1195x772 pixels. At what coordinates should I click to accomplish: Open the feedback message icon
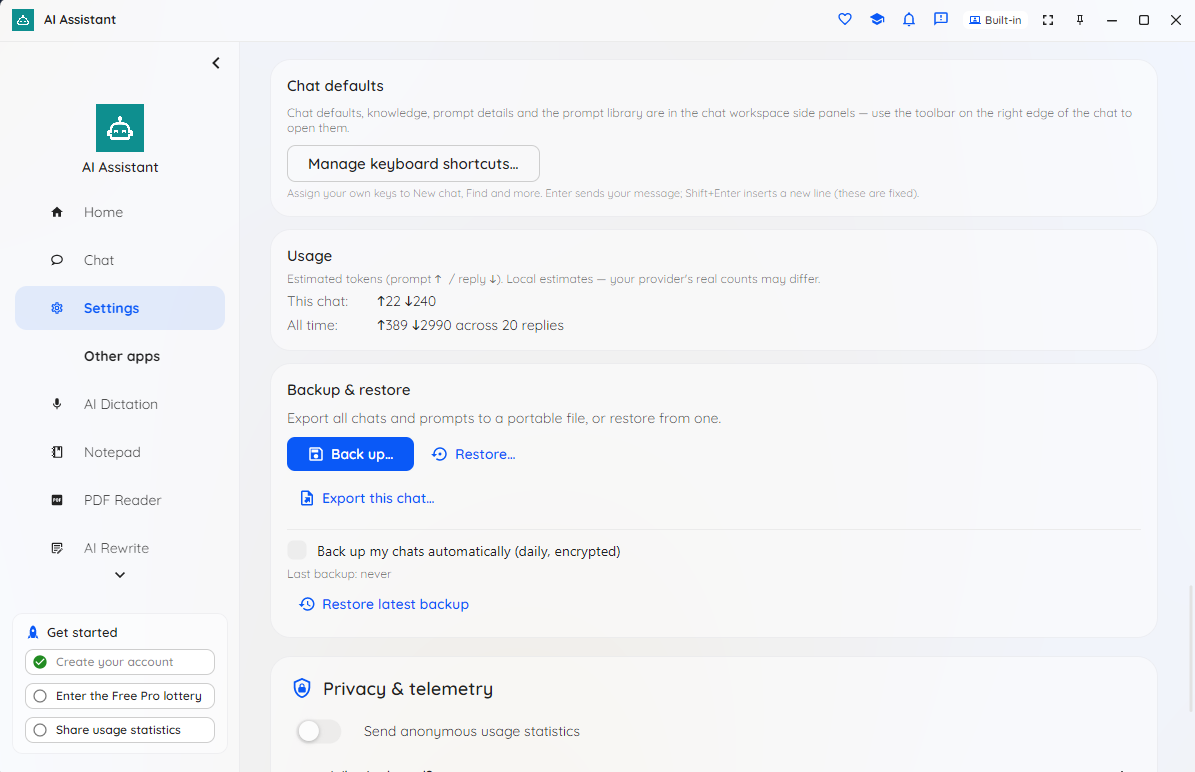click(x=941, y=20)
